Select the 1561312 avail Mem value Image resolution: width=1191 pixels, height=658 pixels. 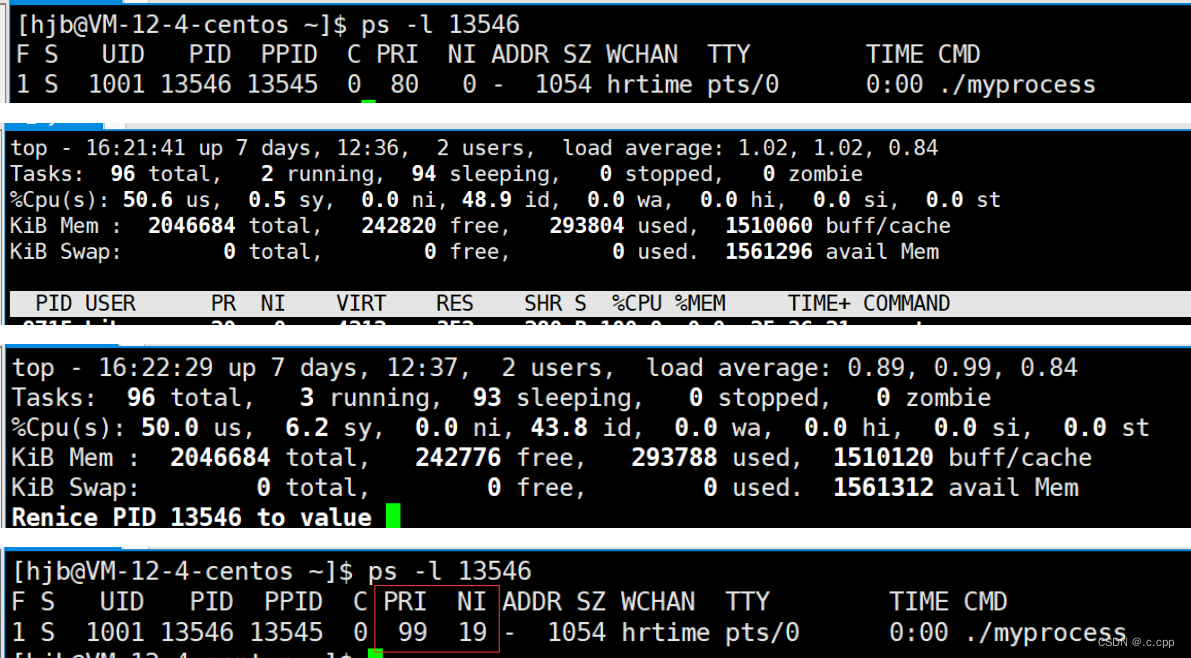(883, 487)
